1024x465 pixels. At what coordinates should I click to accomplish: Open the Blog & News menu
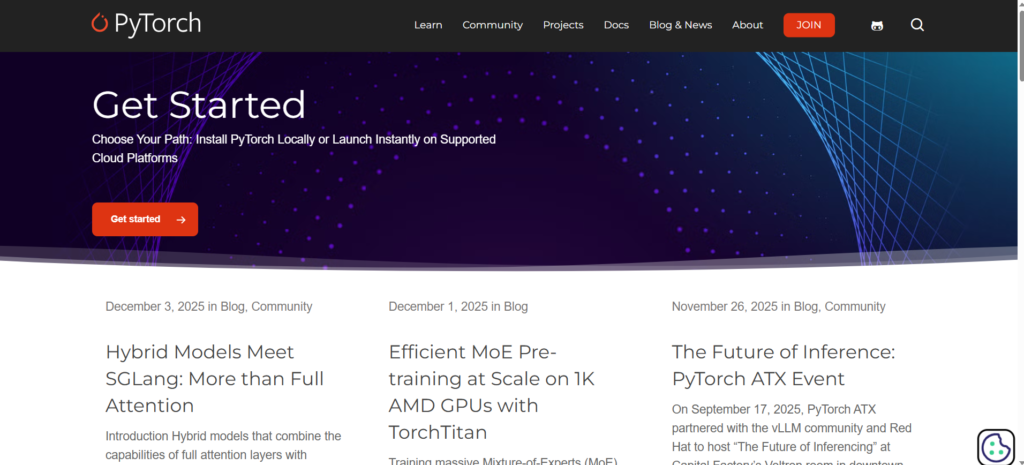680,25
